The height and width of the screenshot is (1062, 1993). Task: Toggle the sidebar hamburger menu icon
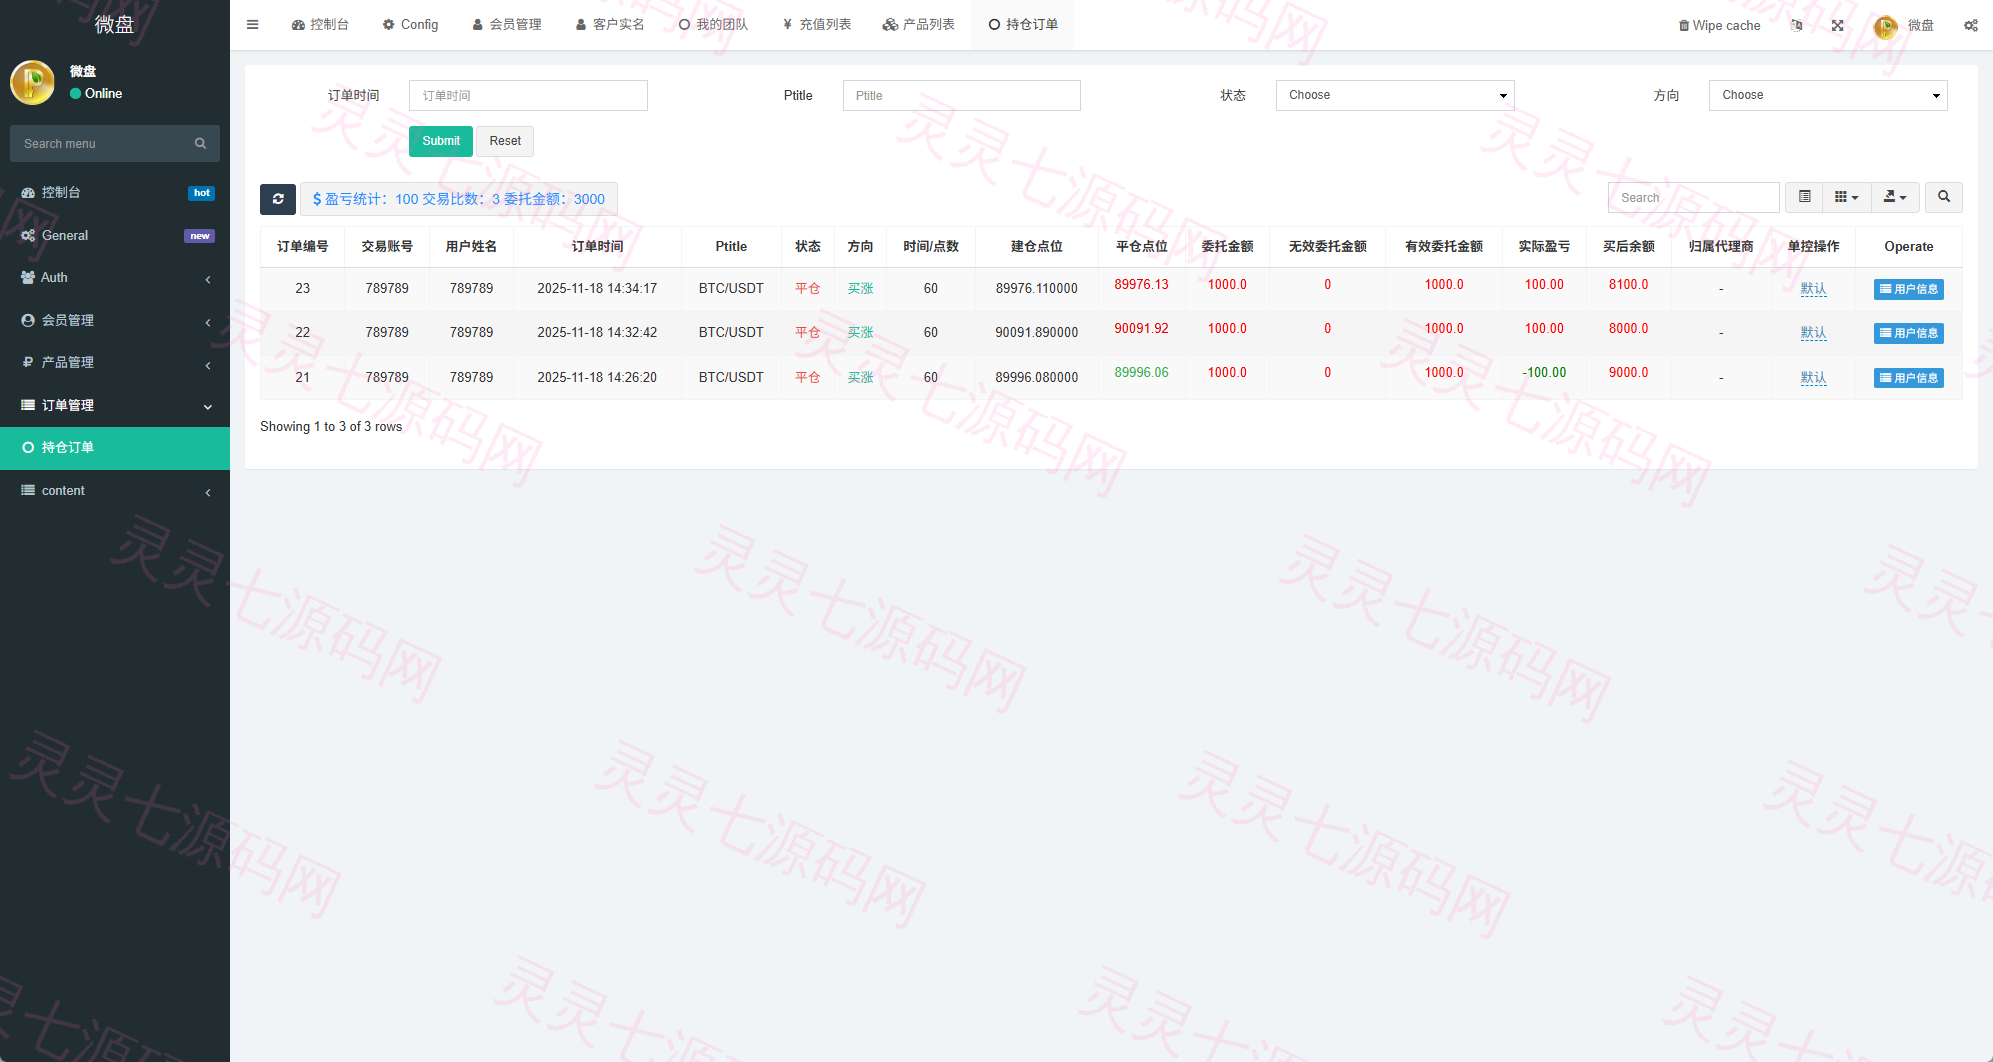[x=253, y=25]
